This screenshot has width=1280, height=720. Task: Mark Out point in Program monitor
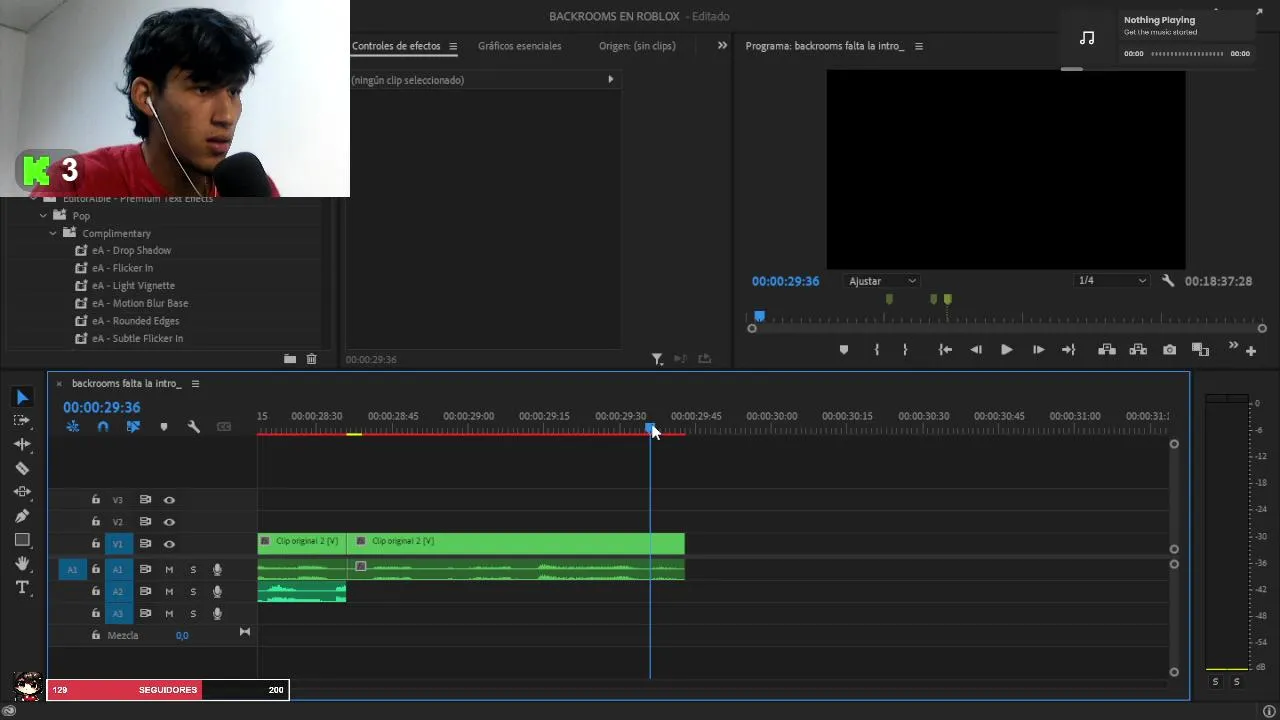pyautogui.click(x=905, y=350)
